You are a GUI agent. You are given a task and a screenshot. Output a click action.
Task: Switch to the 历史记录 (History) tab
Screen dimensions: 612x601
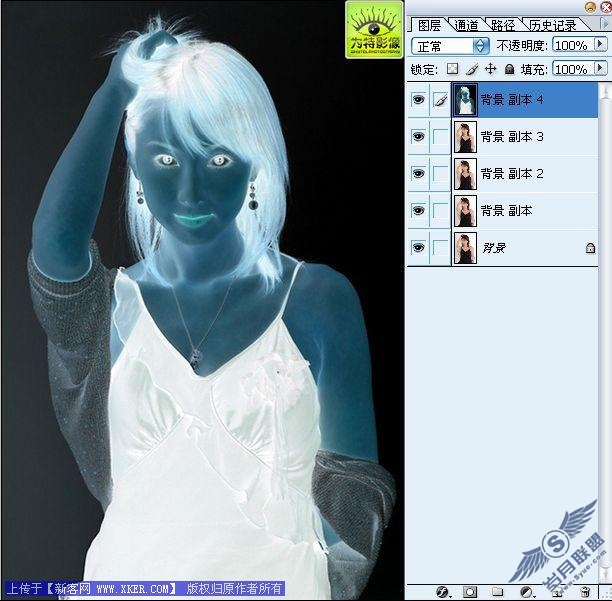click(553, 25)
